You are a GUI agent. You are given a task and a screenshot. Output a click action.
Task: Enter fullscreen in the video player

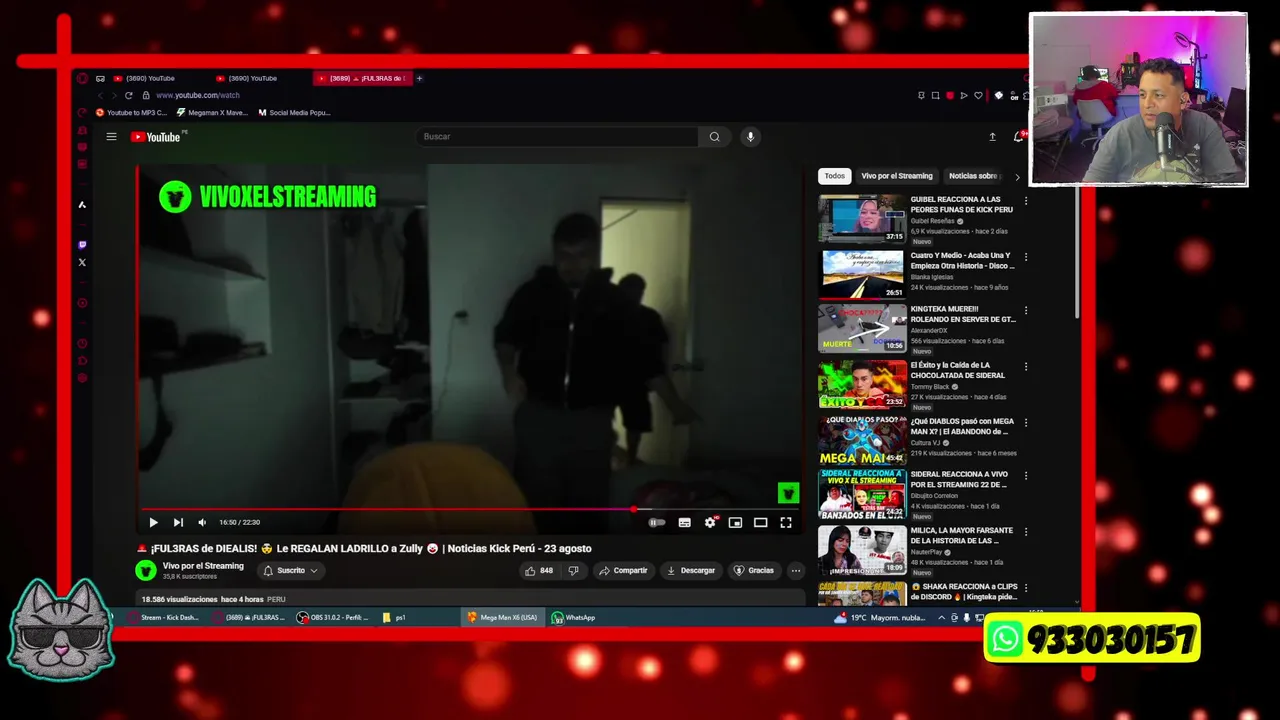pyautogui.click(x=786, y=522)
